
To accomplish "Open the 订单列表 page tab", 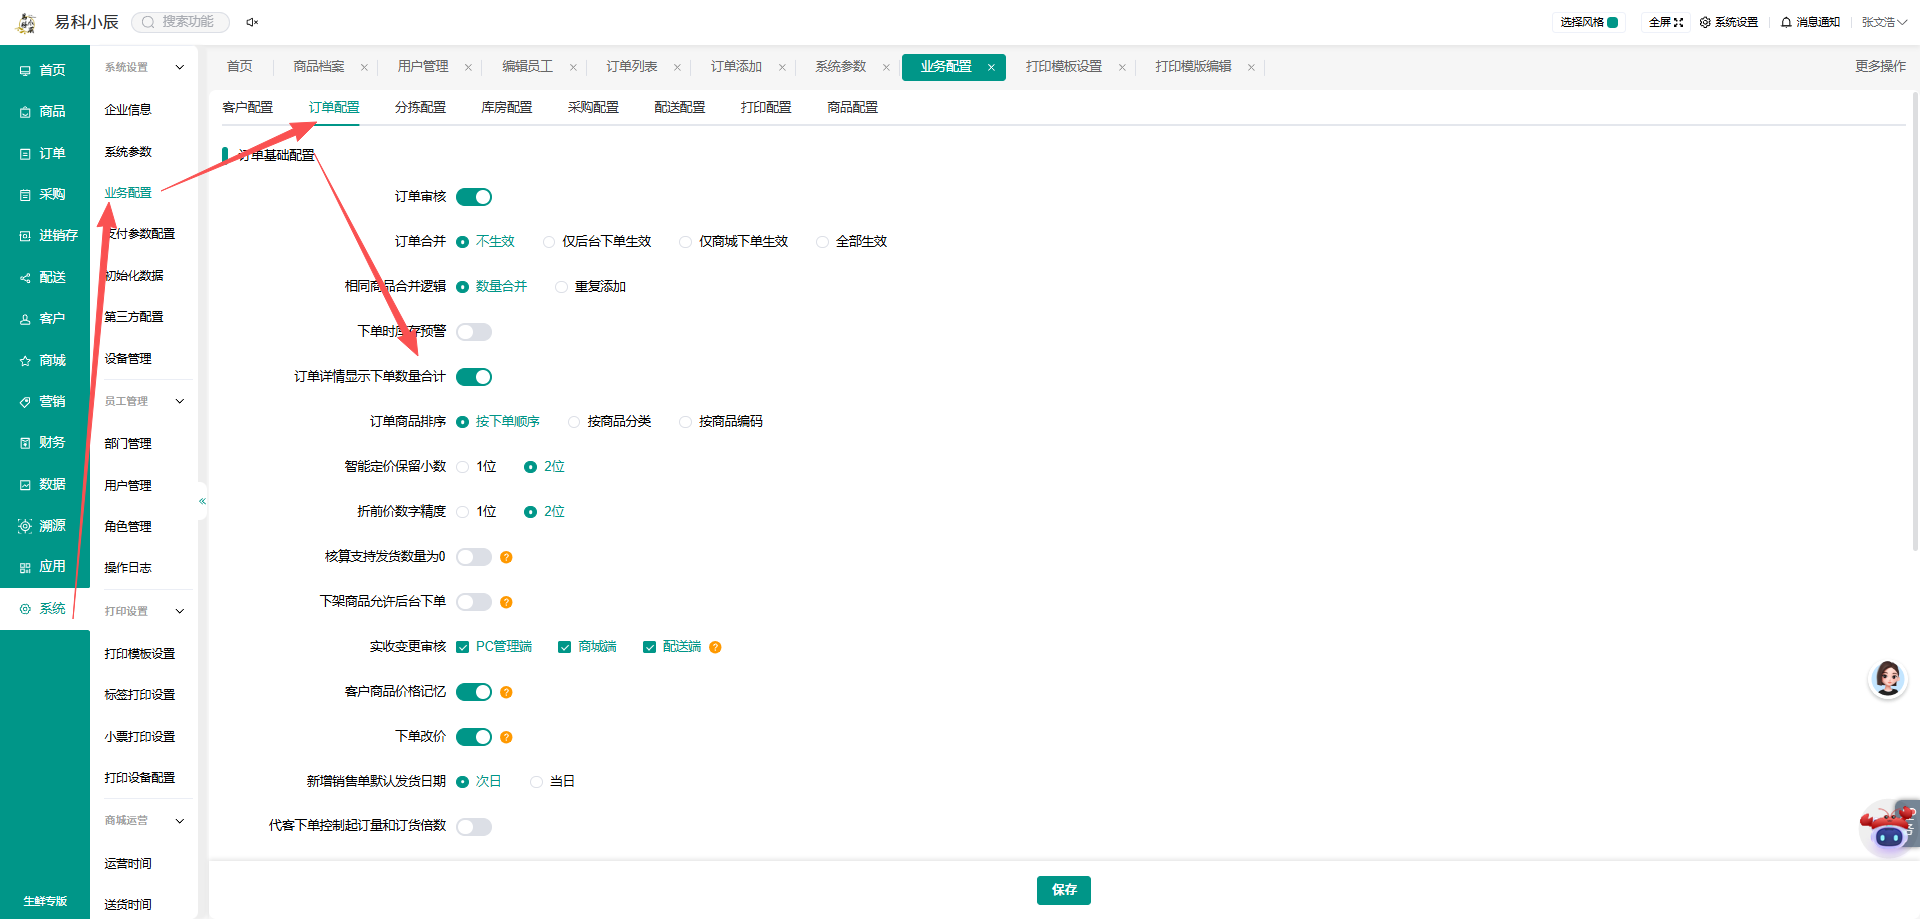I will 632,67.
